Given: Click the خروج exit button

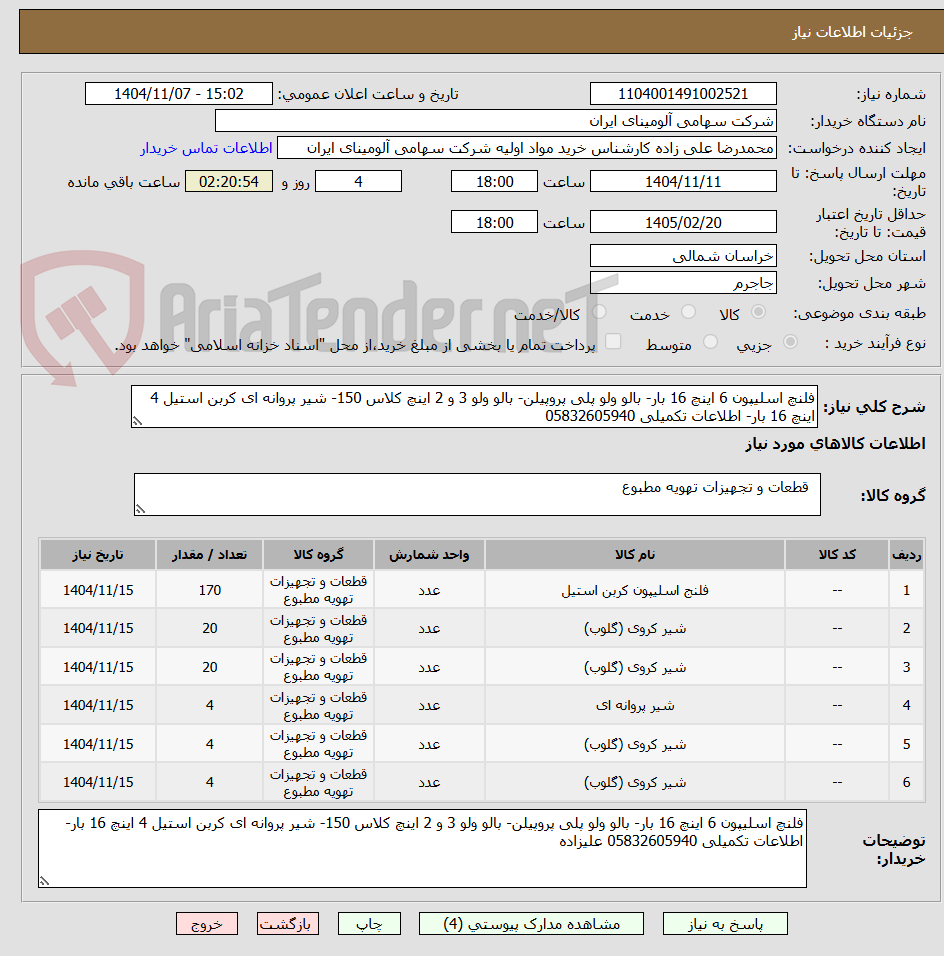Looking at the screenshot, I should click(207, 924).
